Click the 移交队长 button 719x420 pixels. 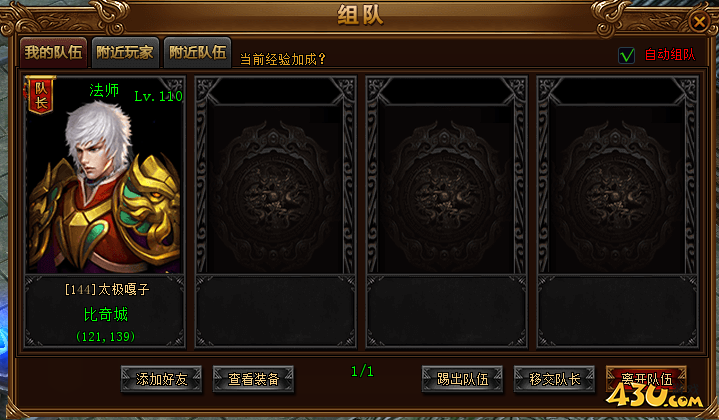554,379
